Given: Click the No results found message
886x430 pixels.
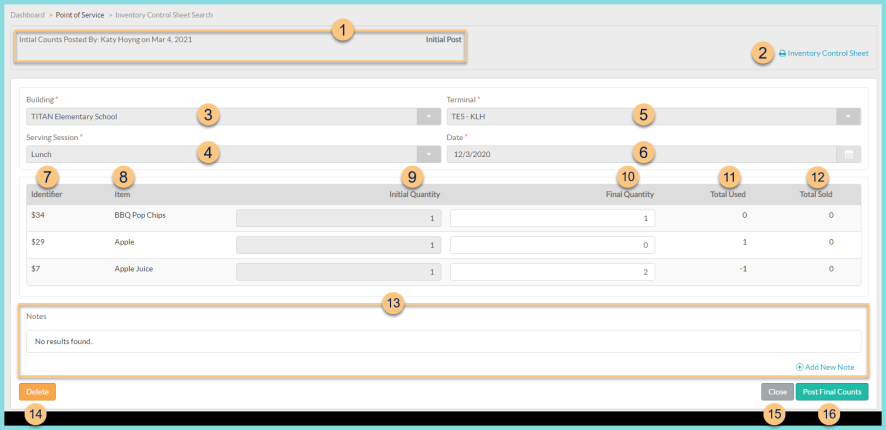Looking at the screenshot, I should coord(64,341).
